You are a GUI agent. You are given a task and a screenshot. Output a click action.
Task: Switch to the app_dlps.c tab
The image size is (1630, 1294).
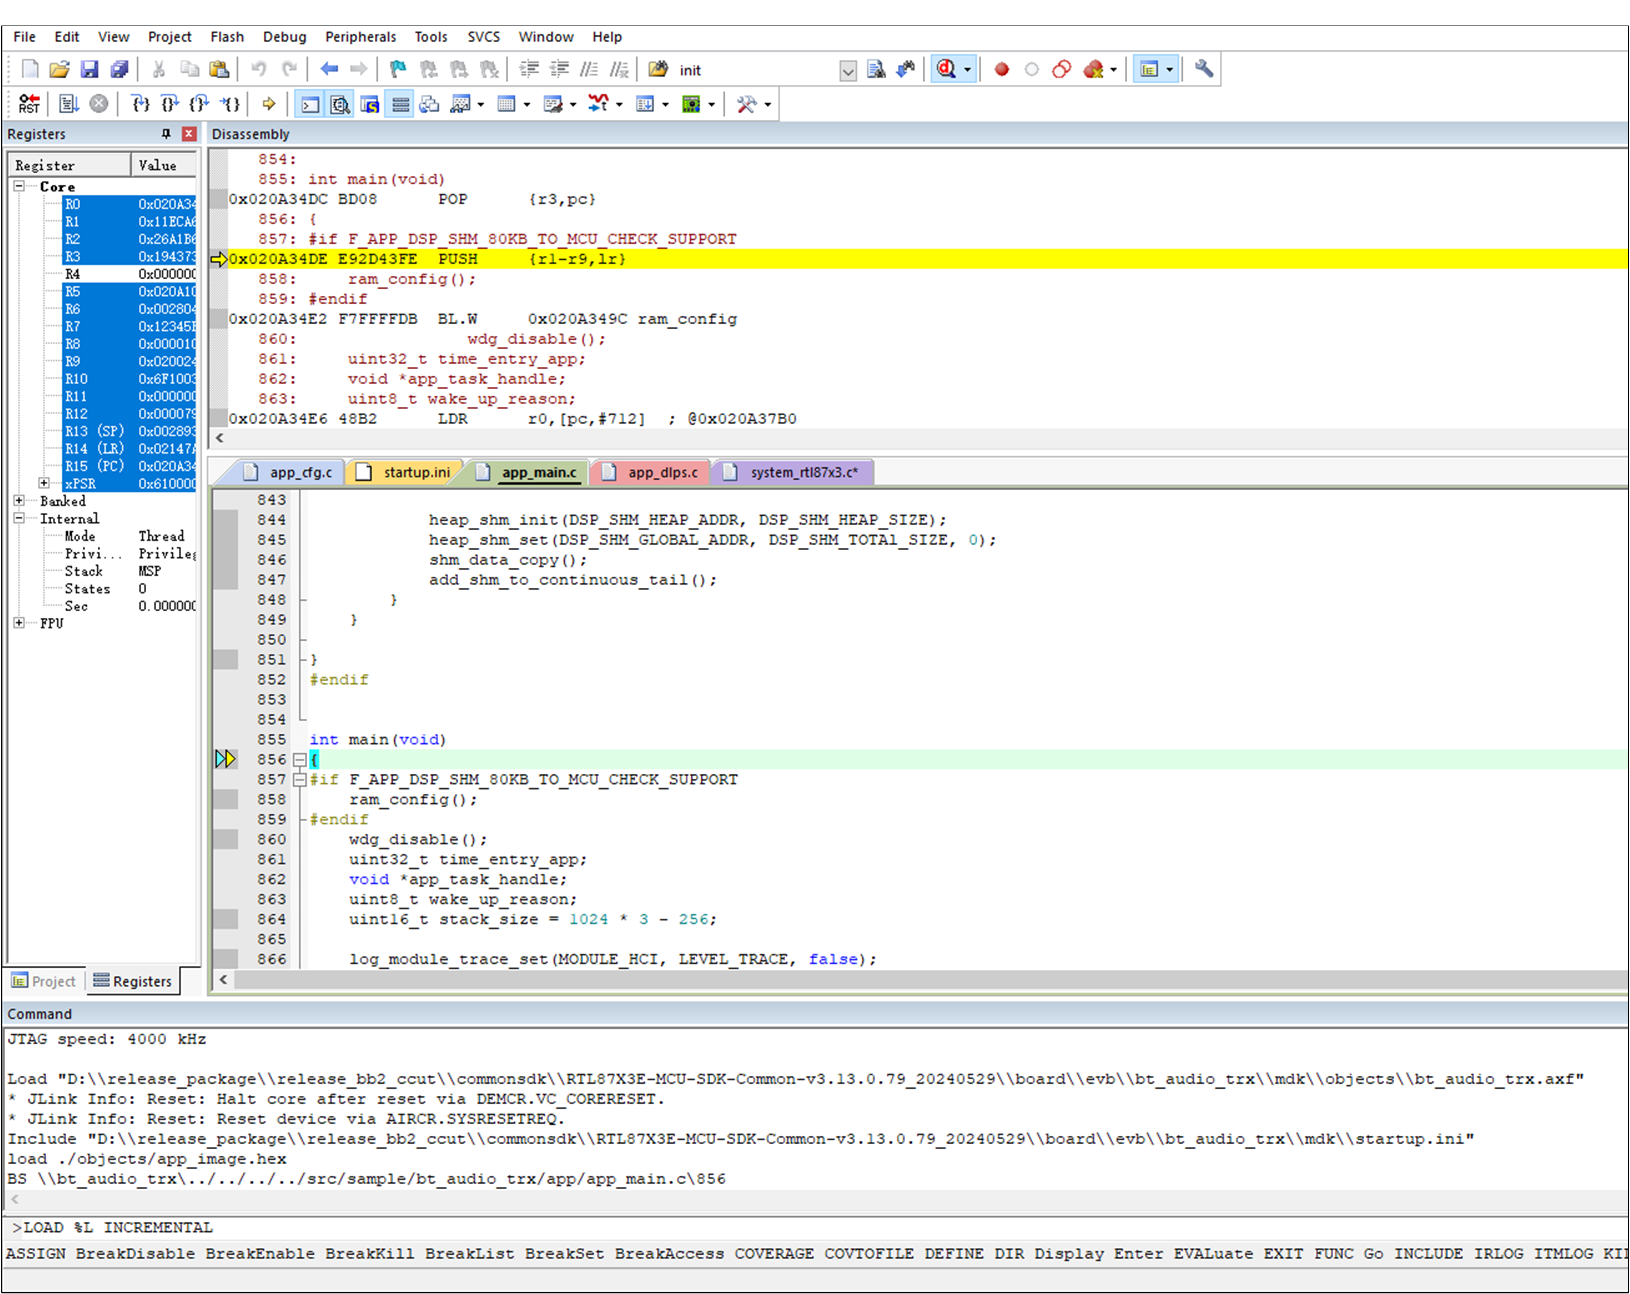[x=662, y=472]
